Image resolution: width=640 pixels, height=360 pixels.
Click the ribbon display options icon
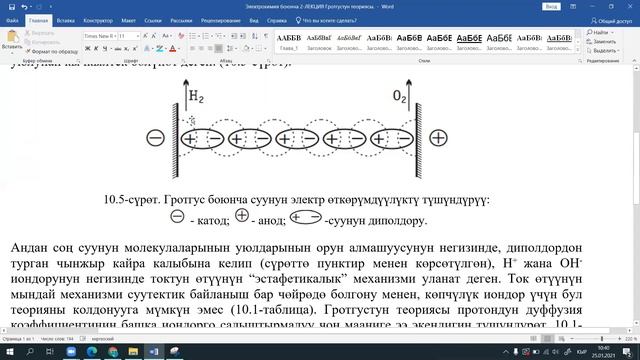pyautogui.click(x=573, y=7)
